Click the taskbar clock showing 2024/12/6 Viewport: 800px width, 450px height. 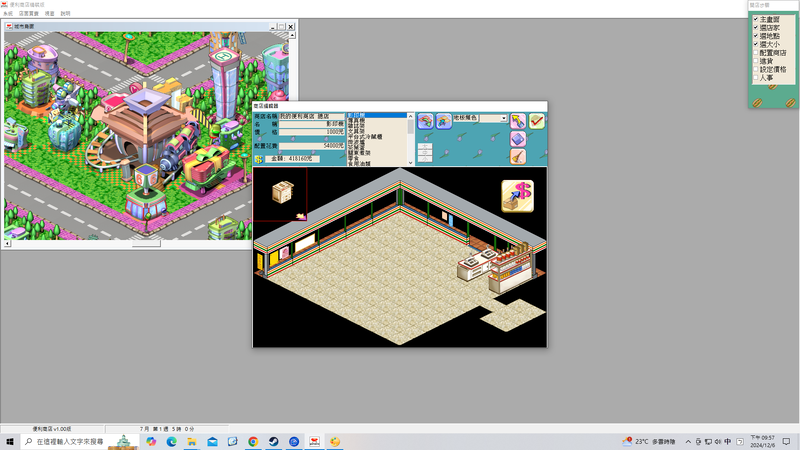[x=762, y=442]
